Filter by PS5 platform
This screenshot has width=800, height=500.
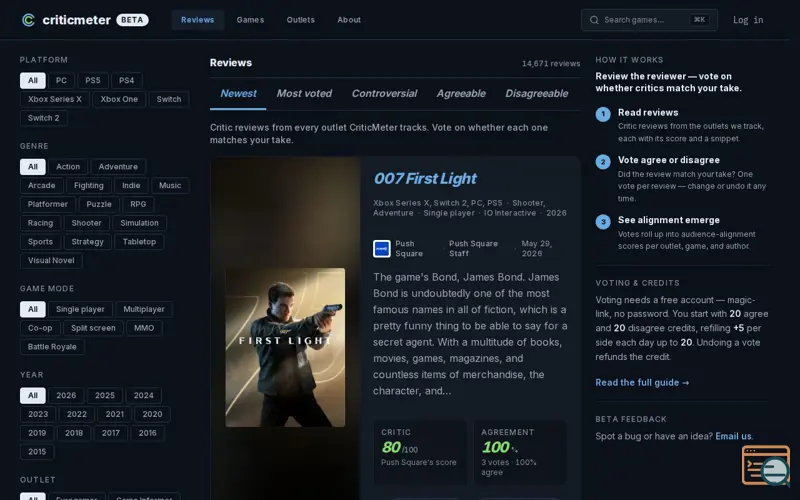(93, 81)
